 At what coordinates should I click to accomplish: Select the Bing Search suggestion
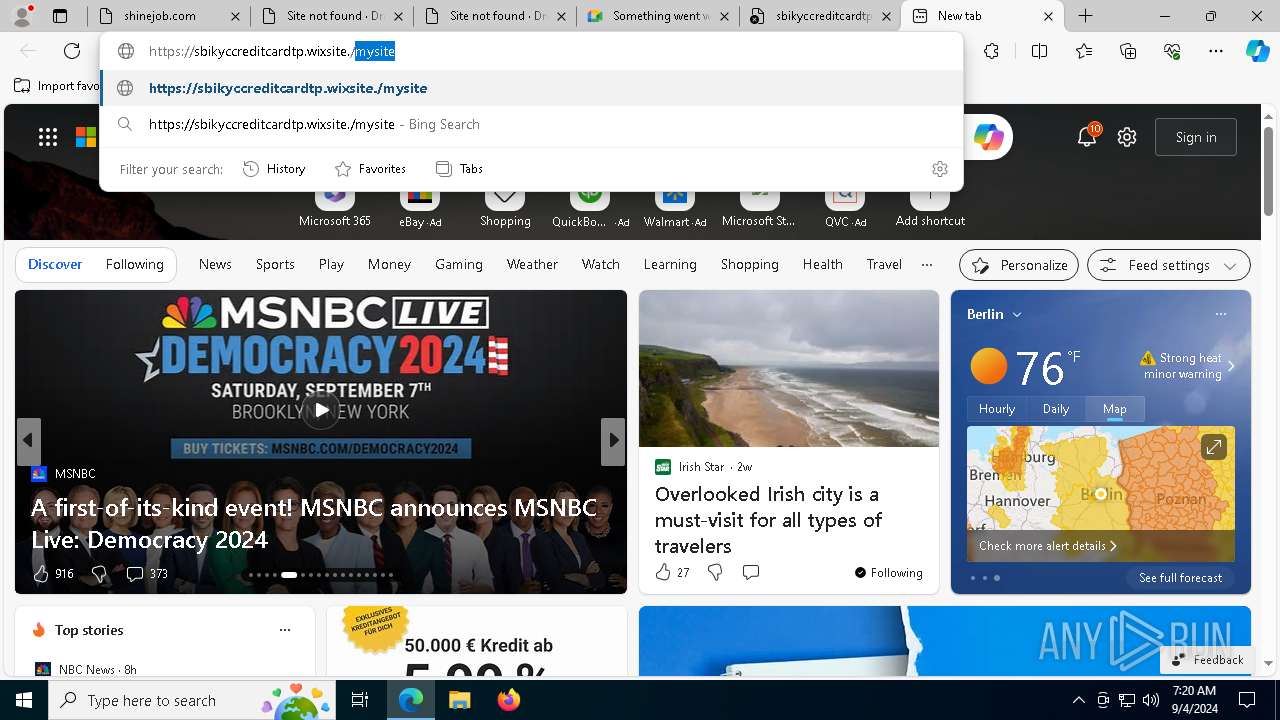tap(532, 124)
